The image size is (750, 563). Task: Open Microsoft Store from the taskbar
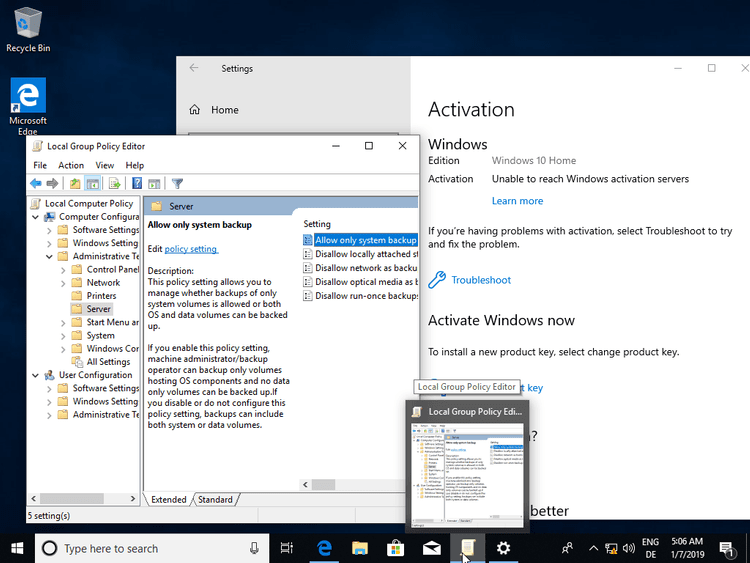(x=395, y=548)
